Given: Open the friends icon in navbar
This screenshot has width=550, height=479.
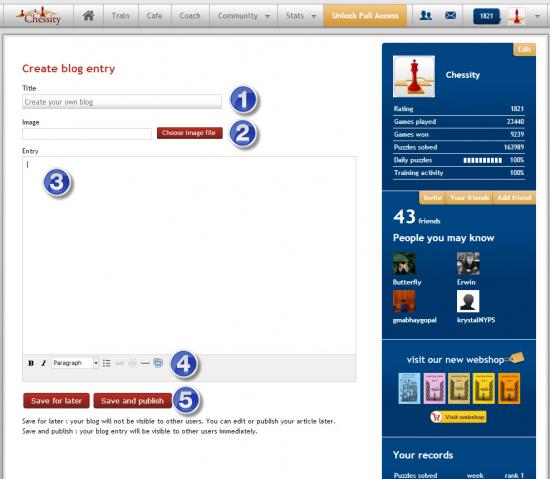Looking at the screenshot, I should point(425,15).
